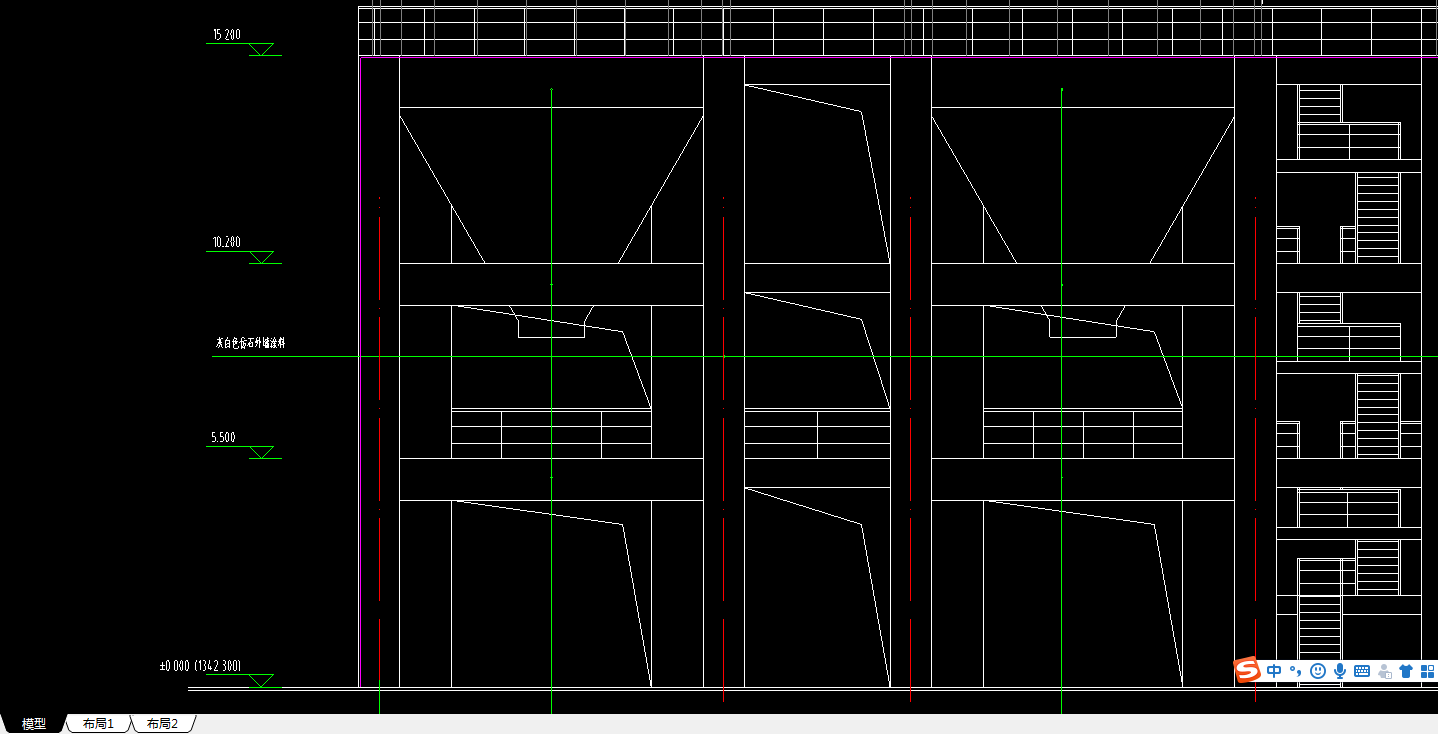Select the green horizontal leader line
This screenshot has width=1438, height=734.
click(x=825, y=356)
